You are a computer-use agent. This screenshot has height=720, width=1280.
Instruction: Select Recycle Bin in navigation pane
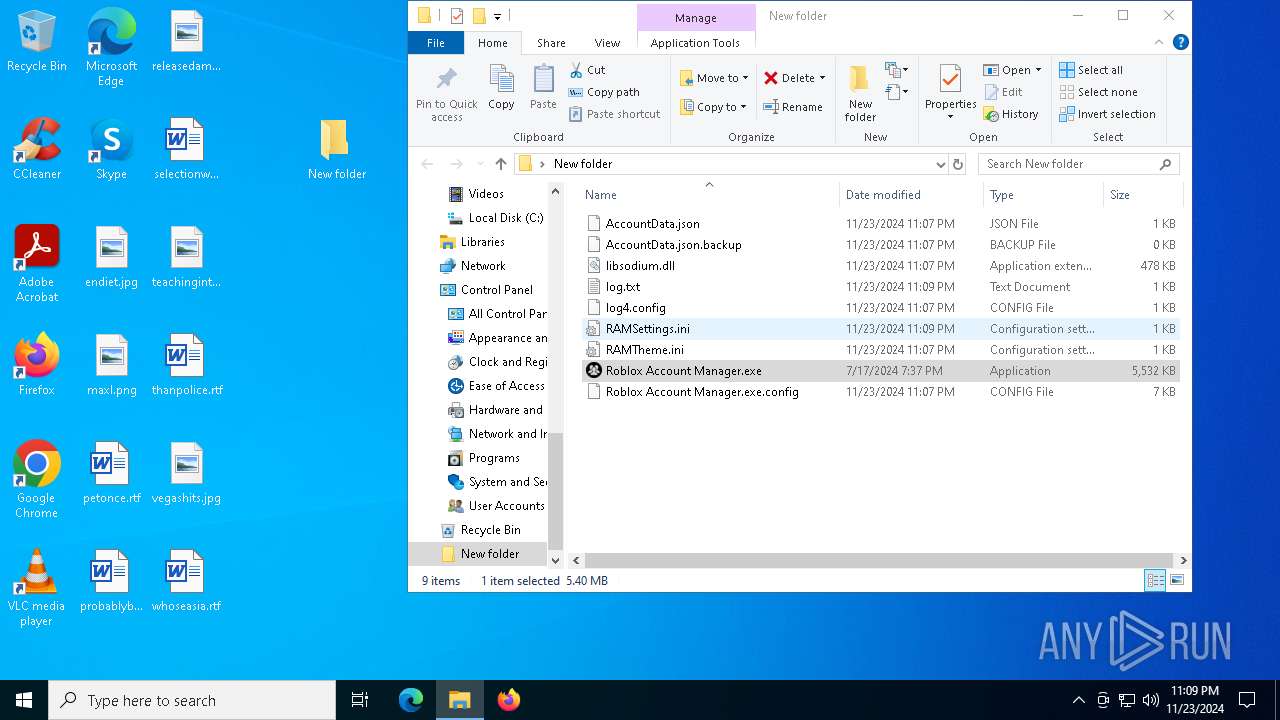tap(480, 530)
